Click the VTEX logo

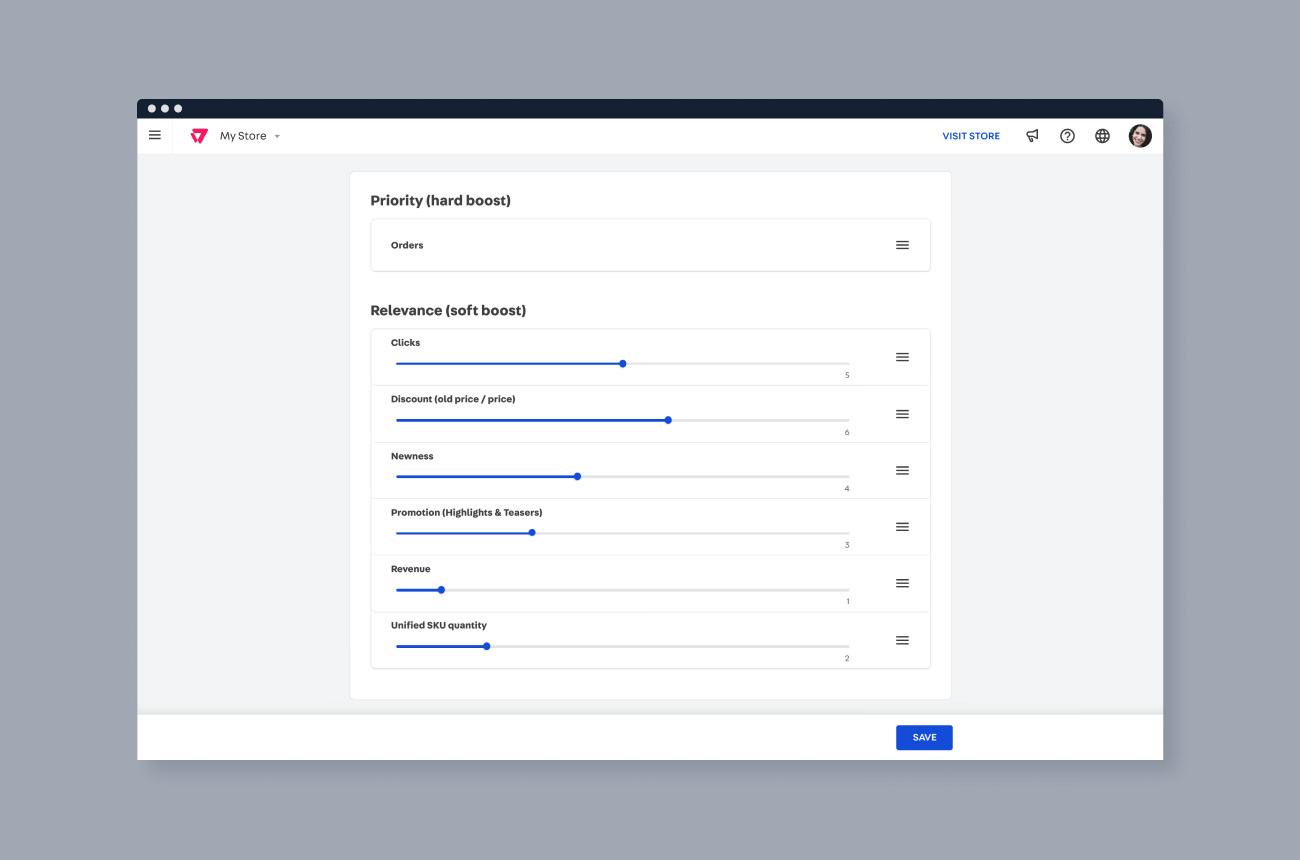198,135
